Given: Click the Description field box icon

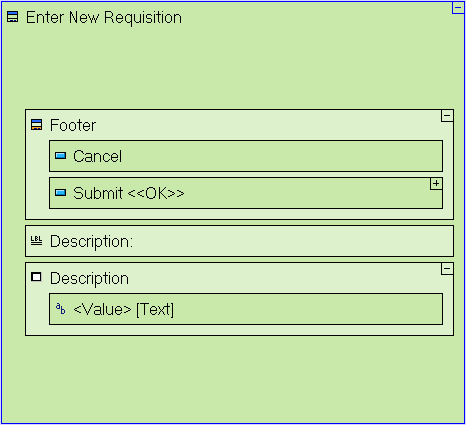Looking at the screenshot, I should pos(36,277).
